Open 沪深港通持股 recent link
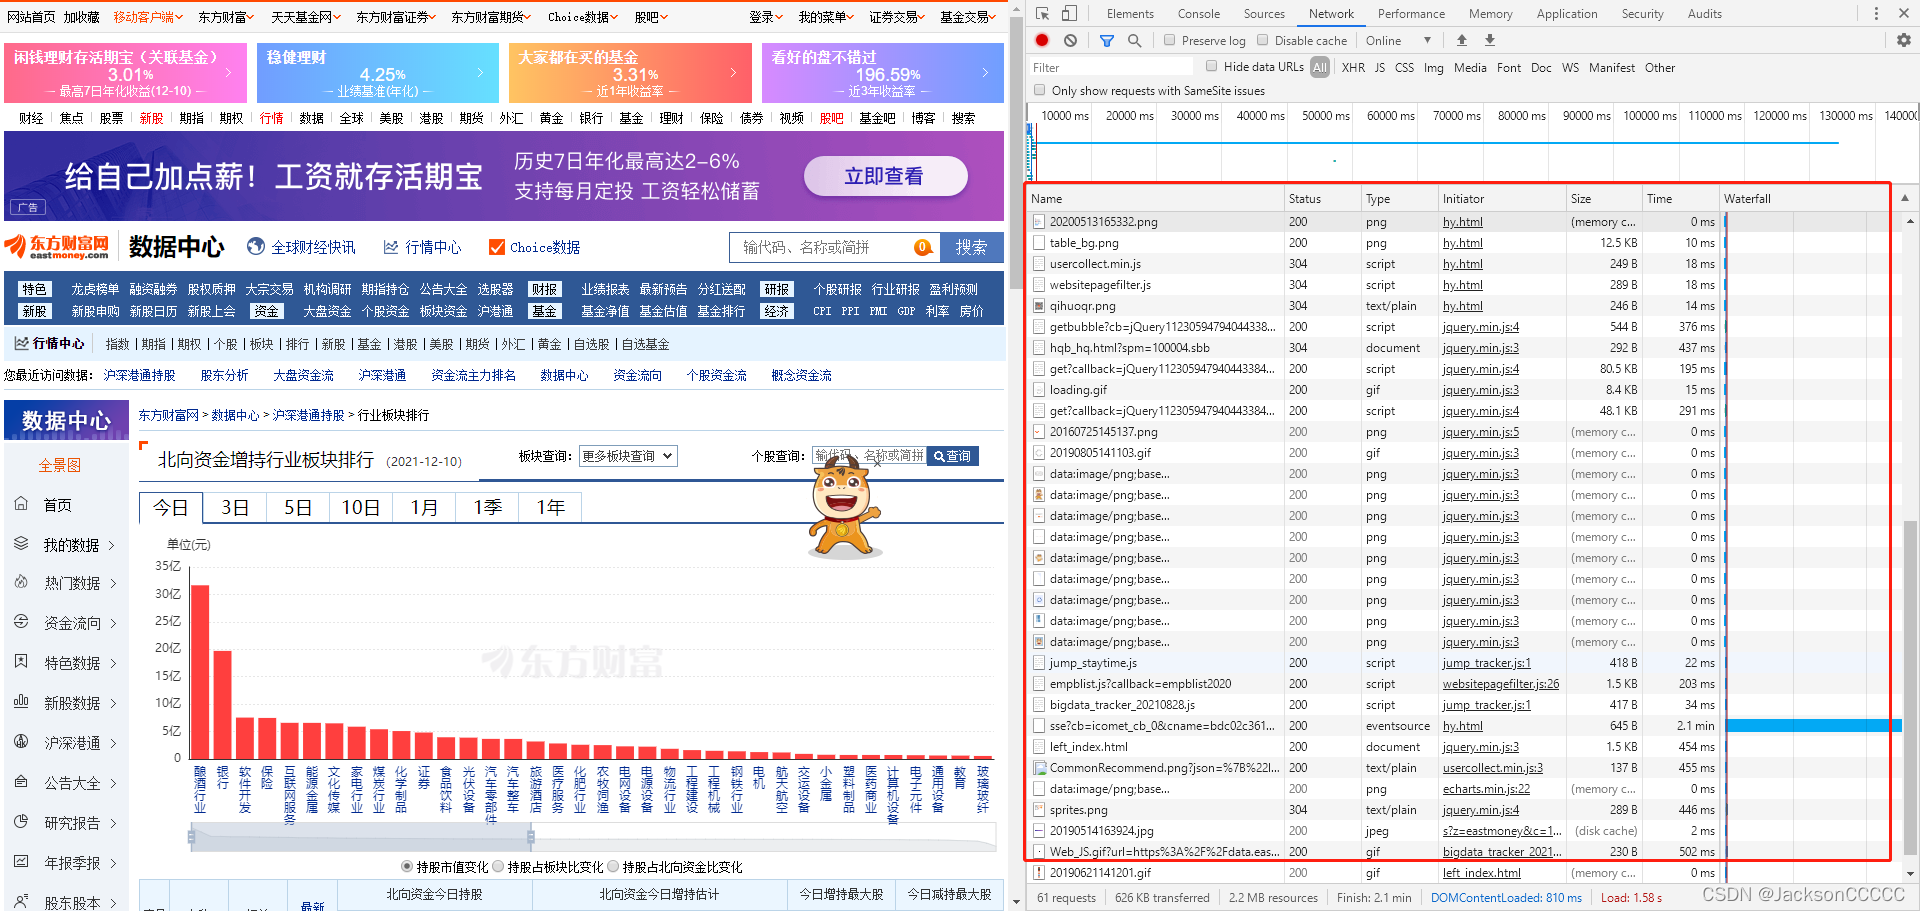This screenshot has width=1920, height=911. pyautogui.click(x=139, y=375)
